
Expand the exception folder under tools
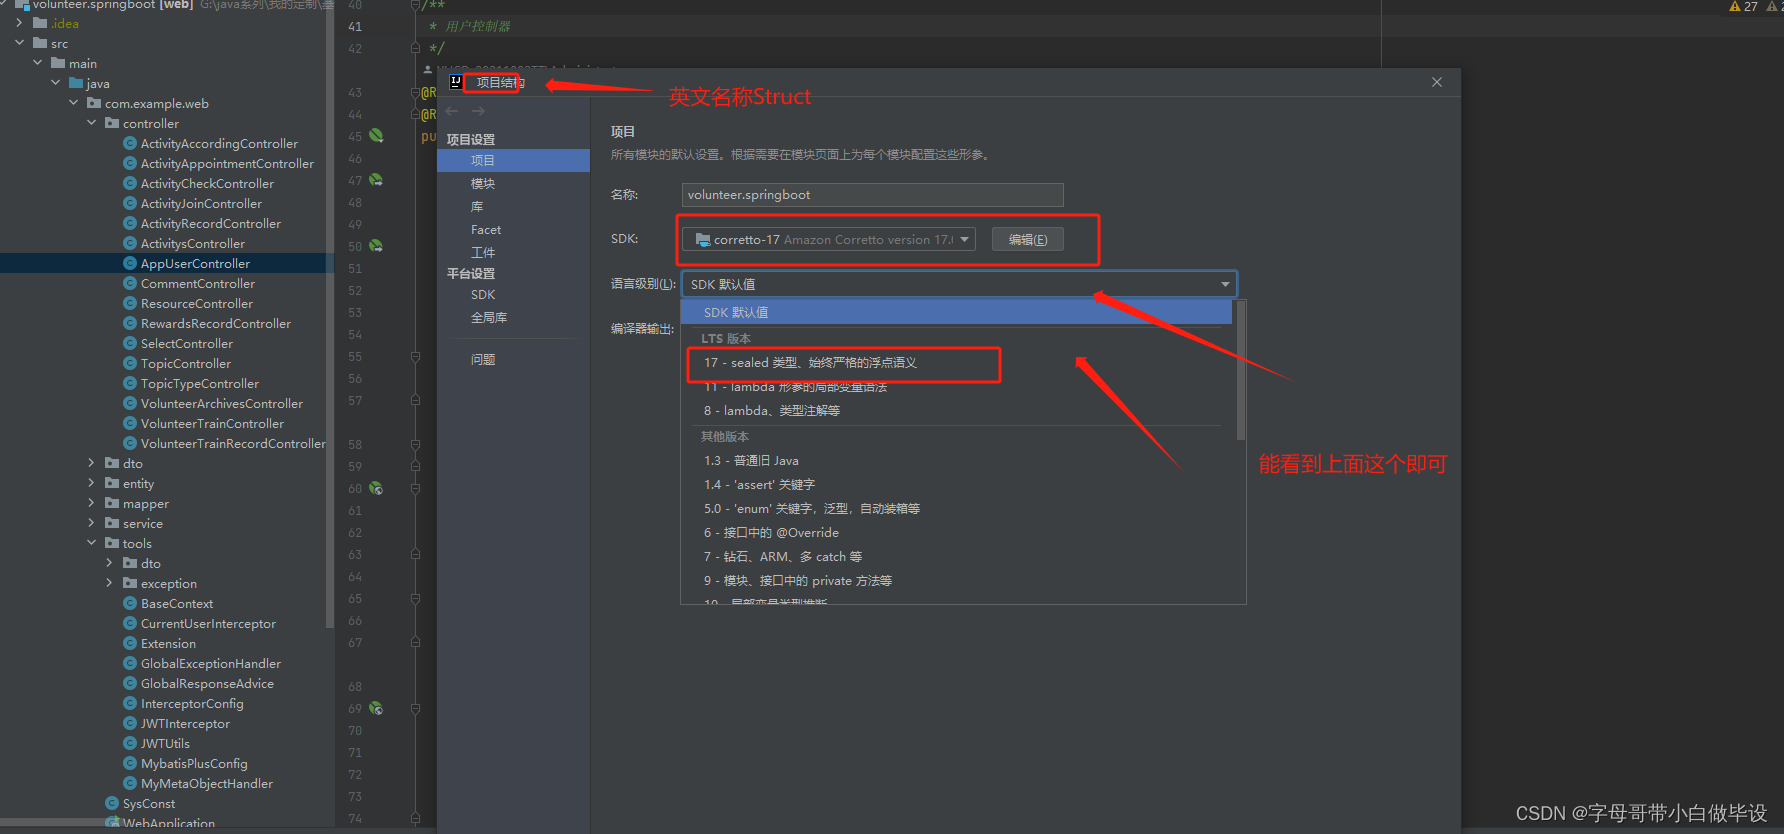(109, 584)
